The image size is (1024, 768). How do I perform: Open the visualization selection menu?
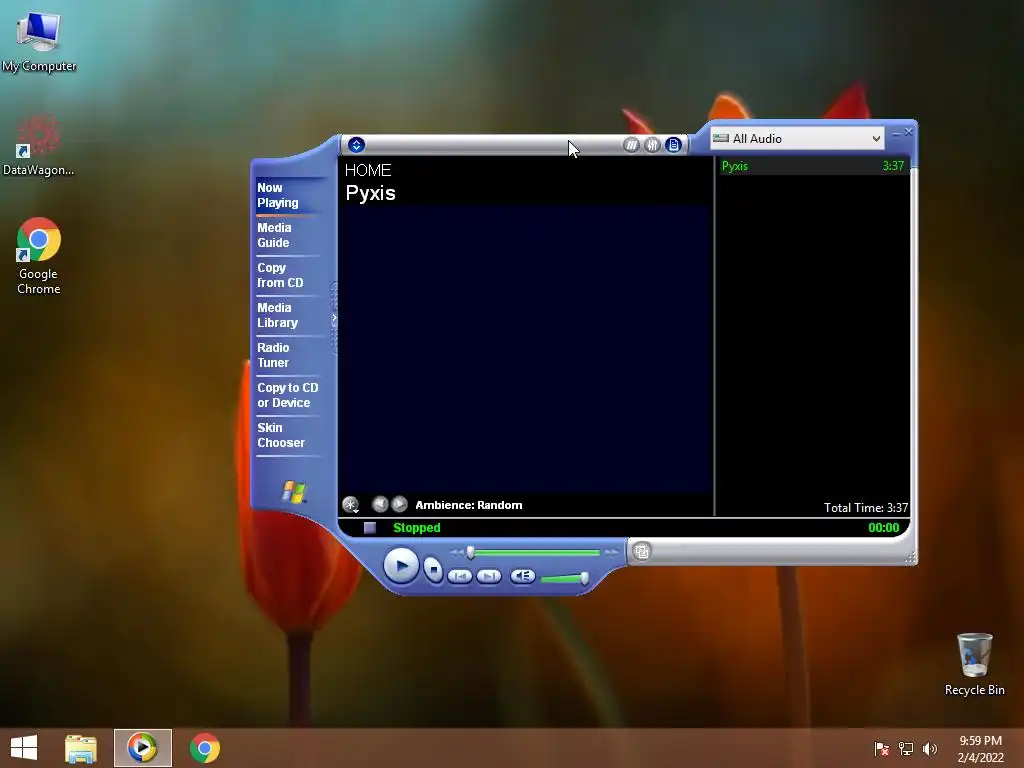click(x=351, y=505)
